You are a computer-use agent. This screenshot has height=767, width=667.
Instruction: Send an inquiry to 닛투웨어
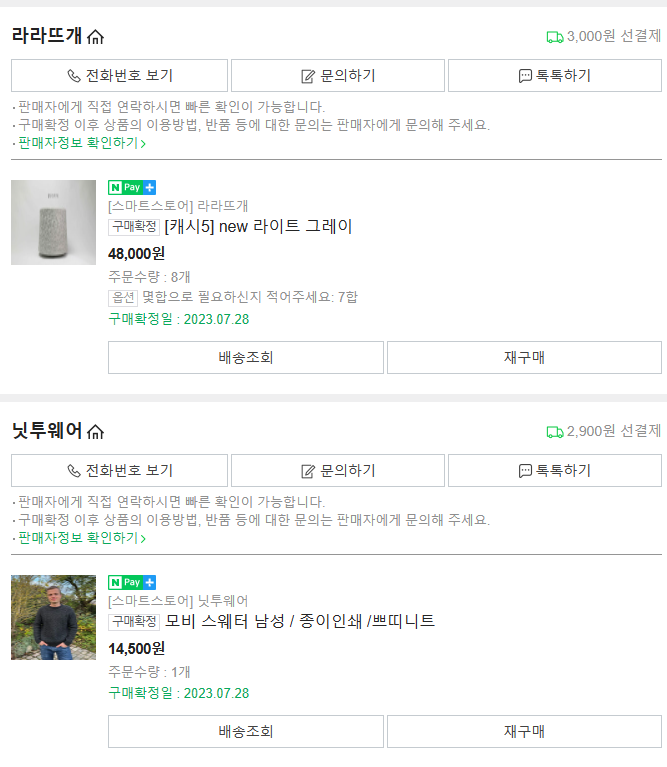point(338,471)
